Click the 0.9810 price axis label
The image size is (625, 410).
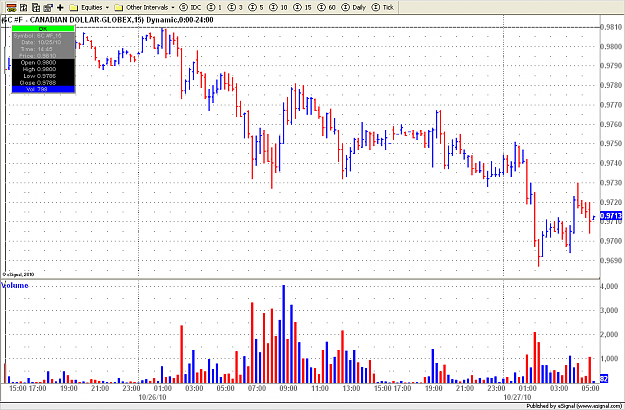(x=610, y=27)
